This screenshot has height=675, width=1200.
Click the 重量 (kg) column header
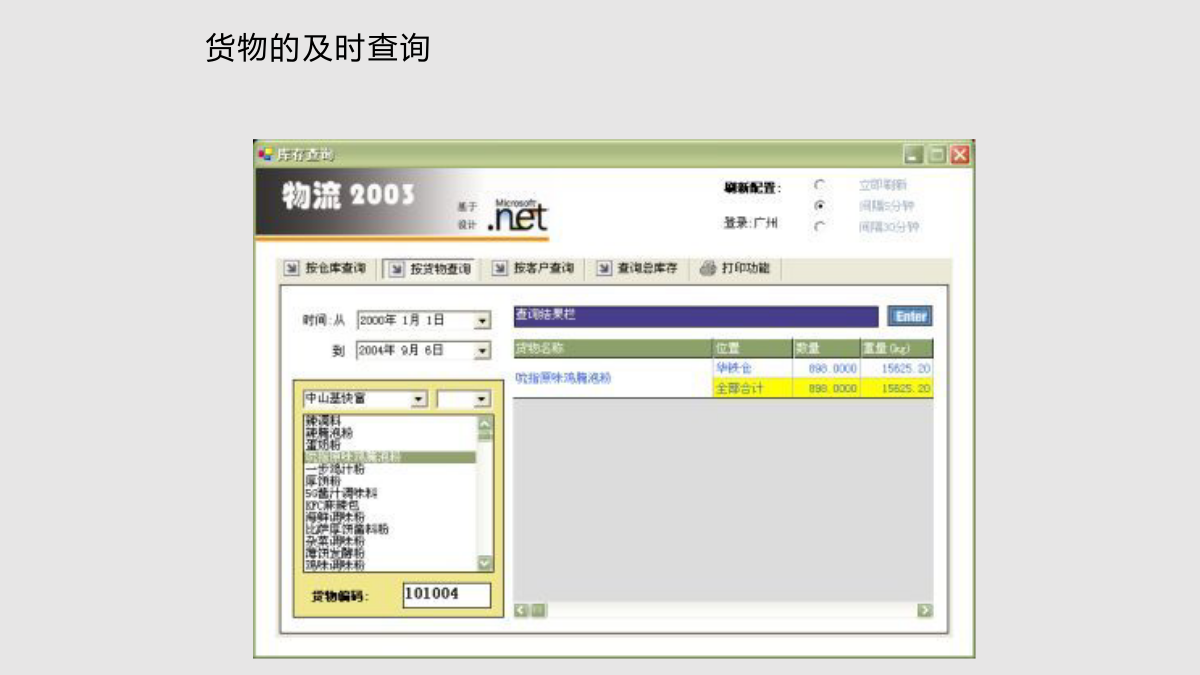tap(896, 349)
